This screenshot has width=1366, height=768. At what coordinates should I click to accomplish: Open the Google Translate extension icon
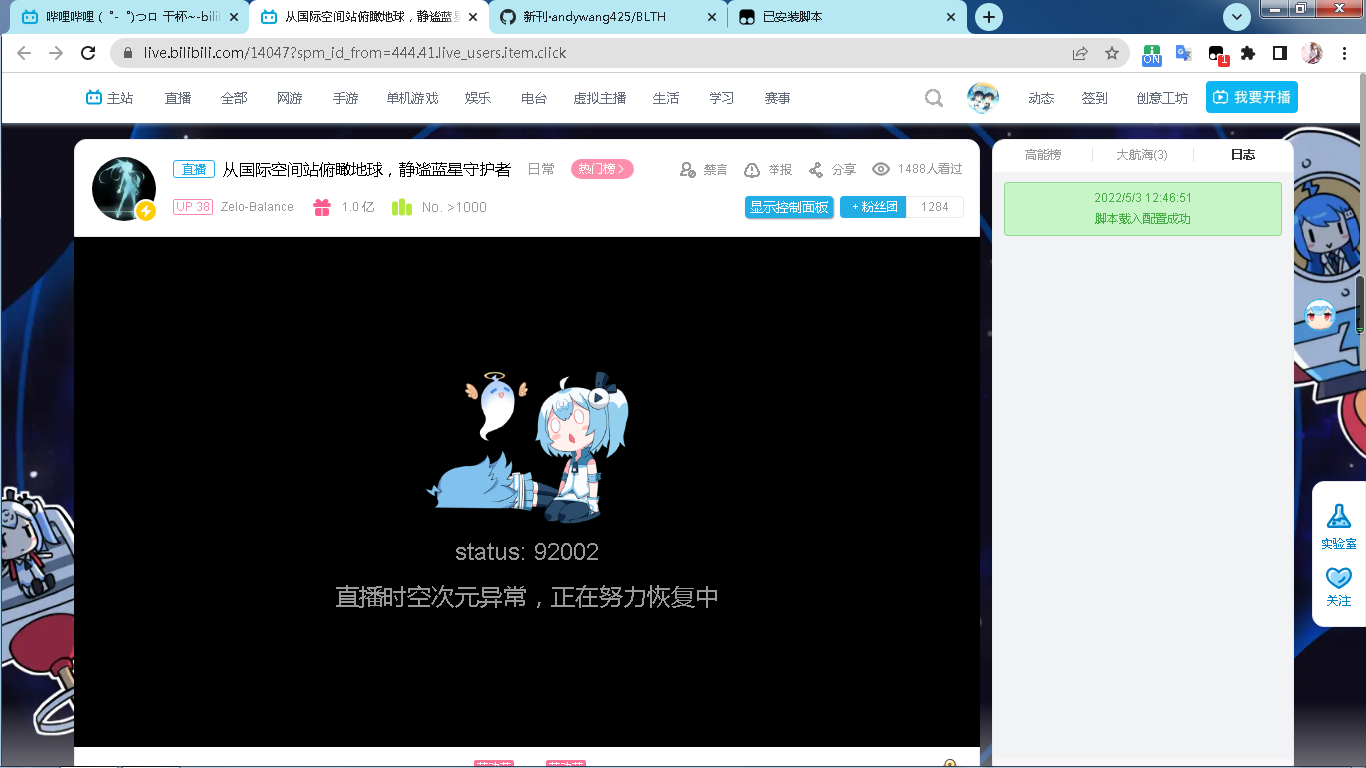[1184, 53]
